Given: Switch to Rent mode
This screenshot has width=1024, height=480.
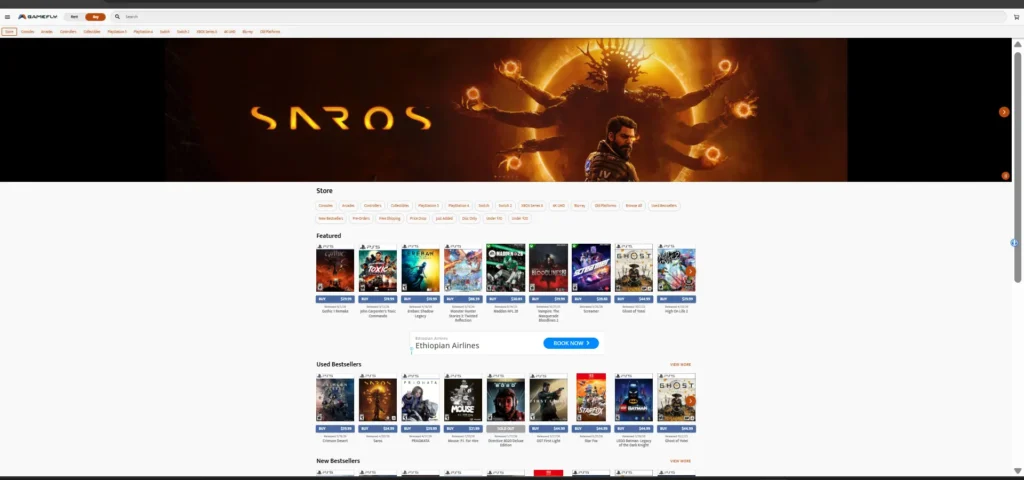Looking at the screenshot, I should 74,17.
